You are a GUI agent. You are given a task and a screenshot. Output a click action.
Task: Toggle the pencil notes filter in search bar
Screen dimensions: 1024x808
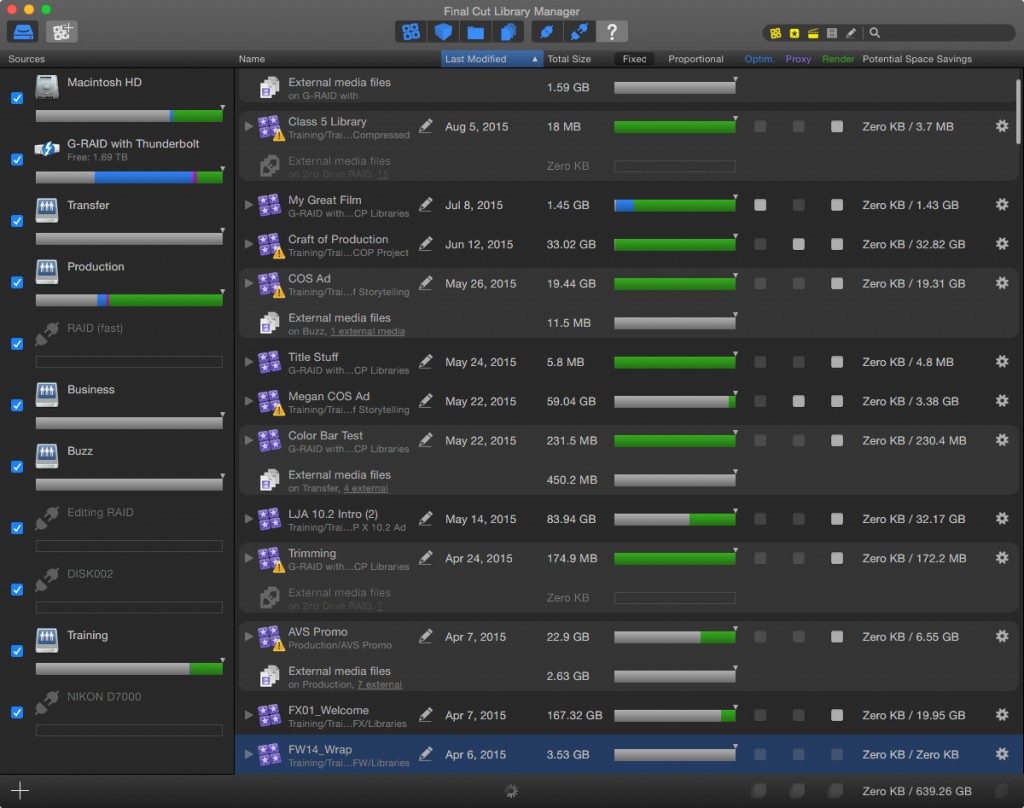pyautogui.click(x=851, y=33)
